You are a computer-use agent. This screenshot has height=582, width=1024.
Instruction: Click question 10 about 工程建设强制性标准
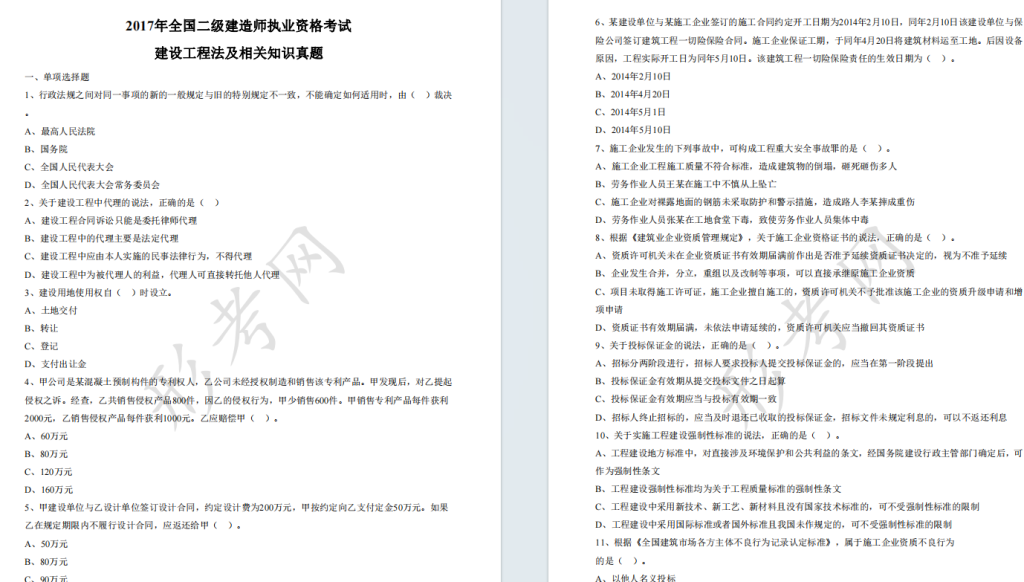click(717, 435)
